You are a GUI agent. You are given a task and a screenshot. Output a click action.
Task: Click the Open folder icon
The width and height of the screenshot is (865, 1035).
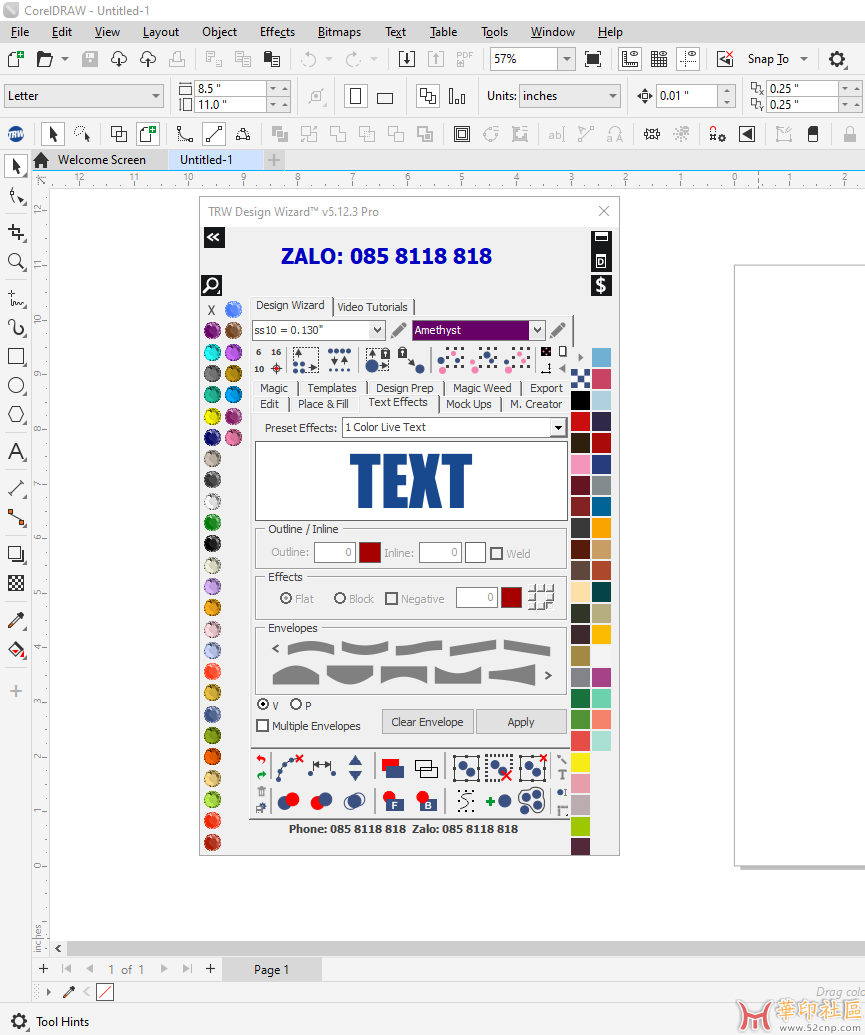click(x=44, y=59)
